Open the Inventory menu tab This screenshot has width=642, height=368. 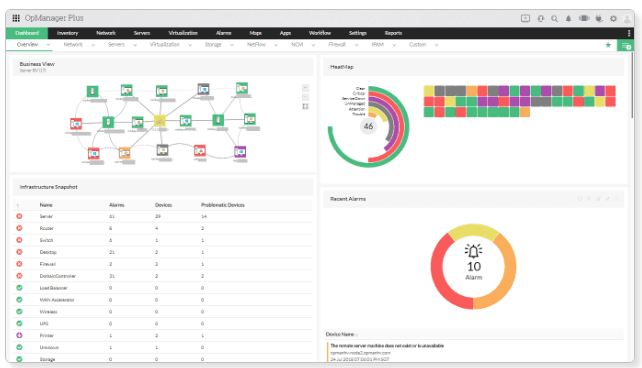(67, 33)
